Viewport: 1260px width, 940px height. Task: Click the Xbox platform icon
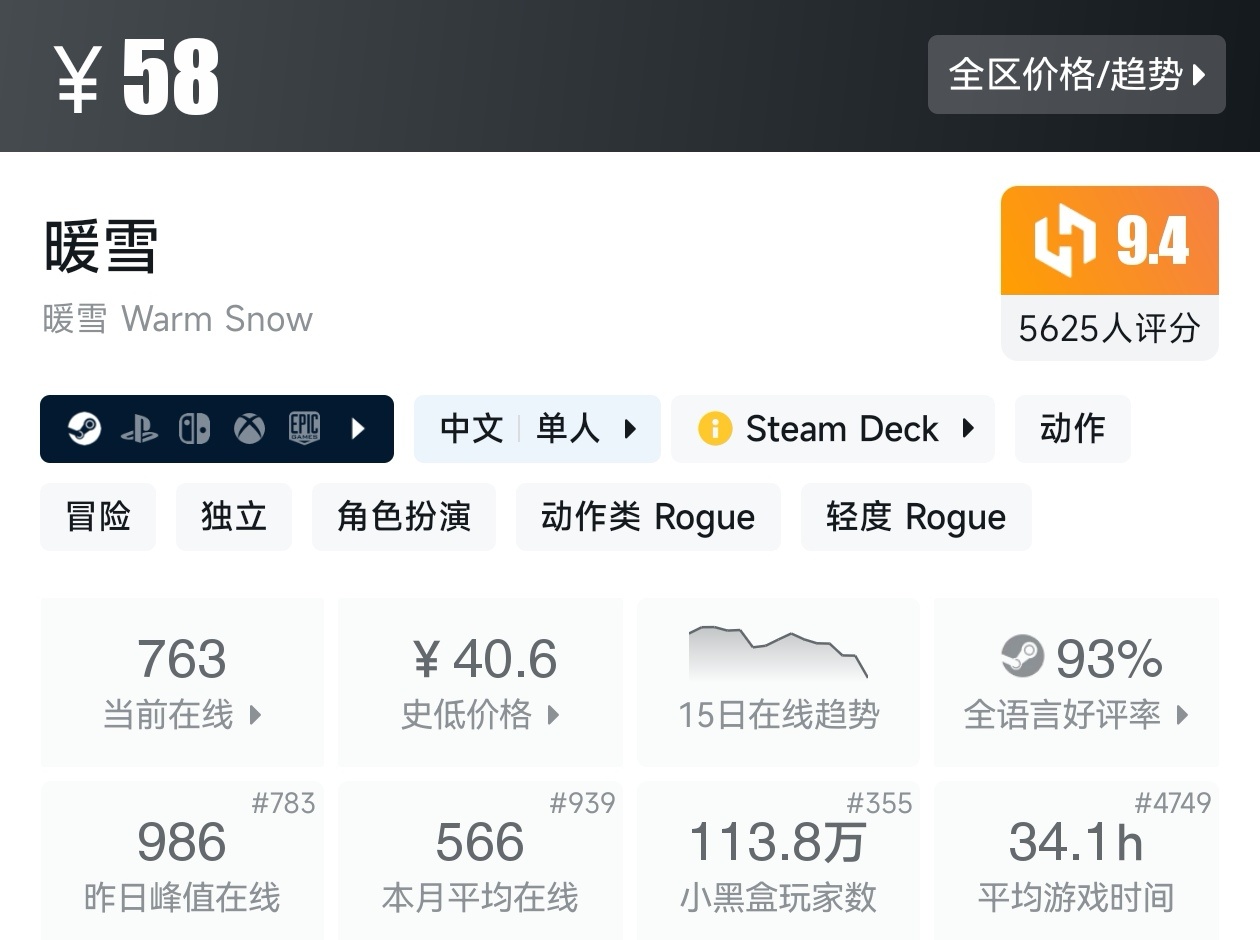[x=249, y=429]
